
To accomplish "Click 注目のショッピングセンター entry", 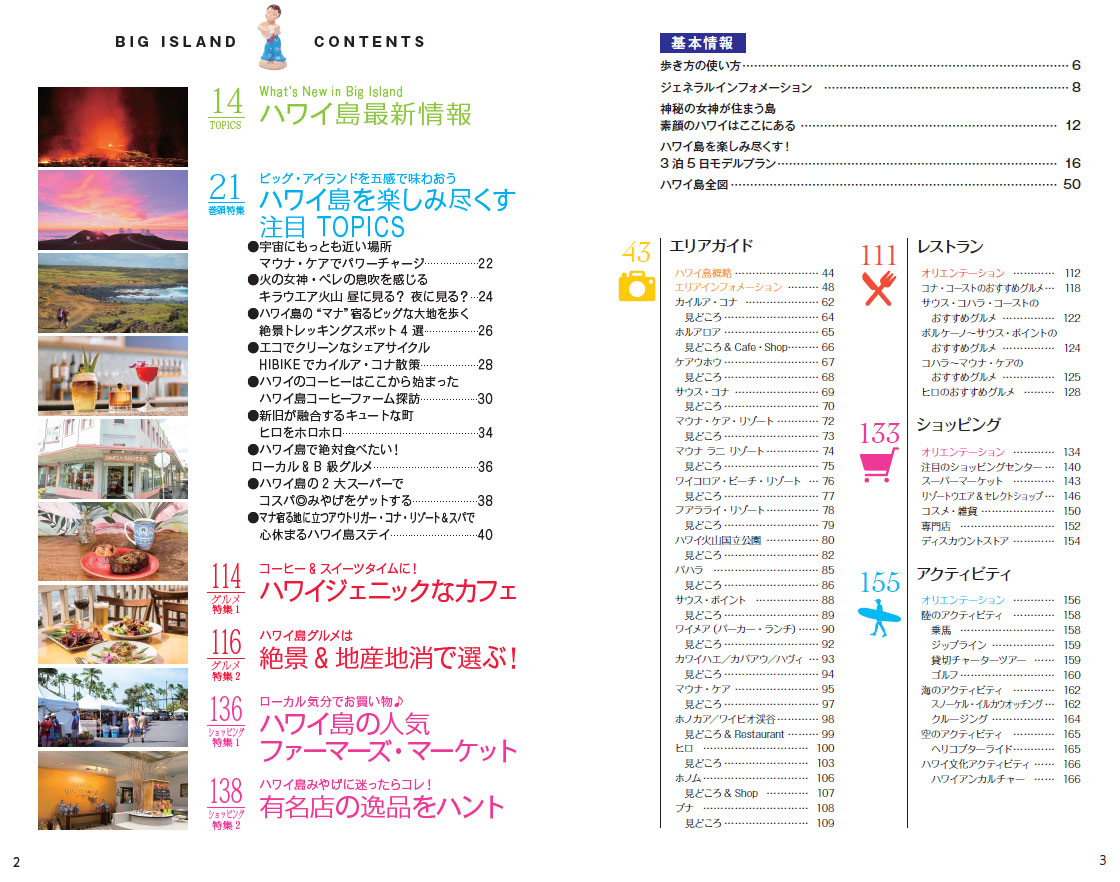I will (x=1001, y=467).
